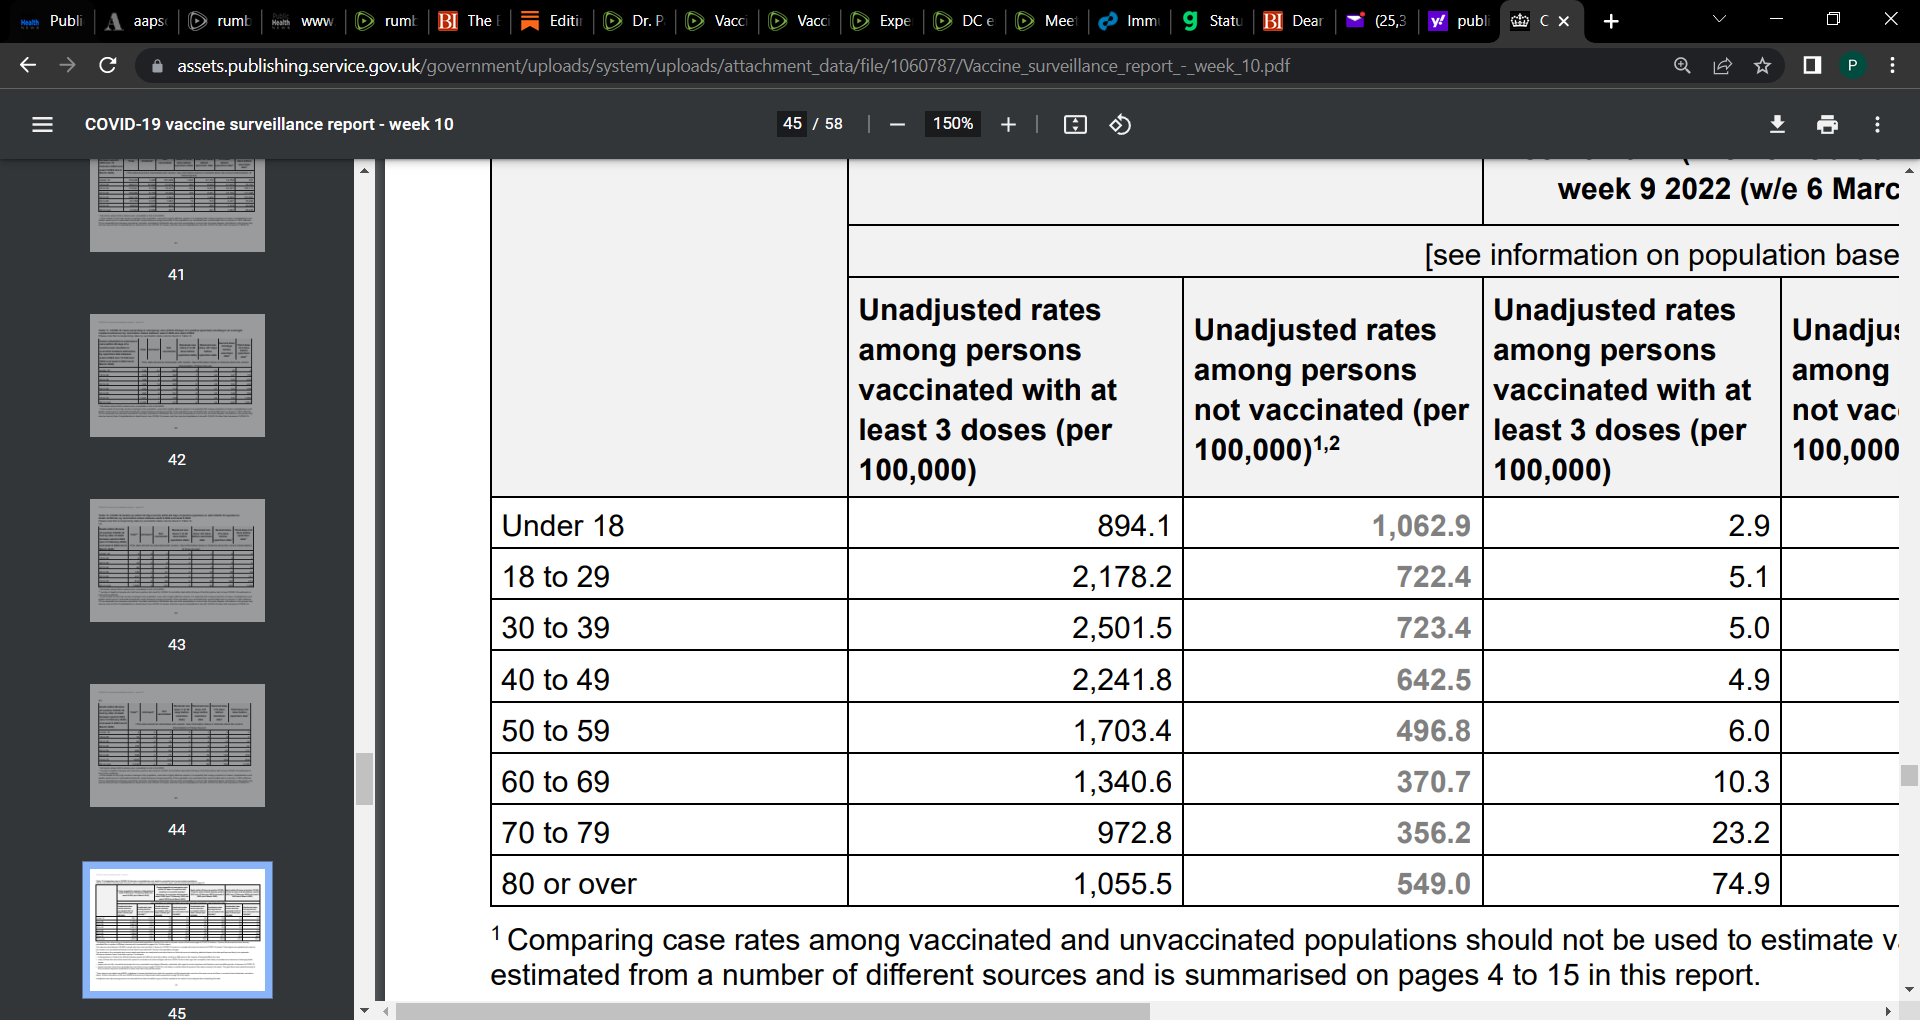Switch to the 'Imm' browser tab
The image size is (1920, 1020).
point(1129,21)
